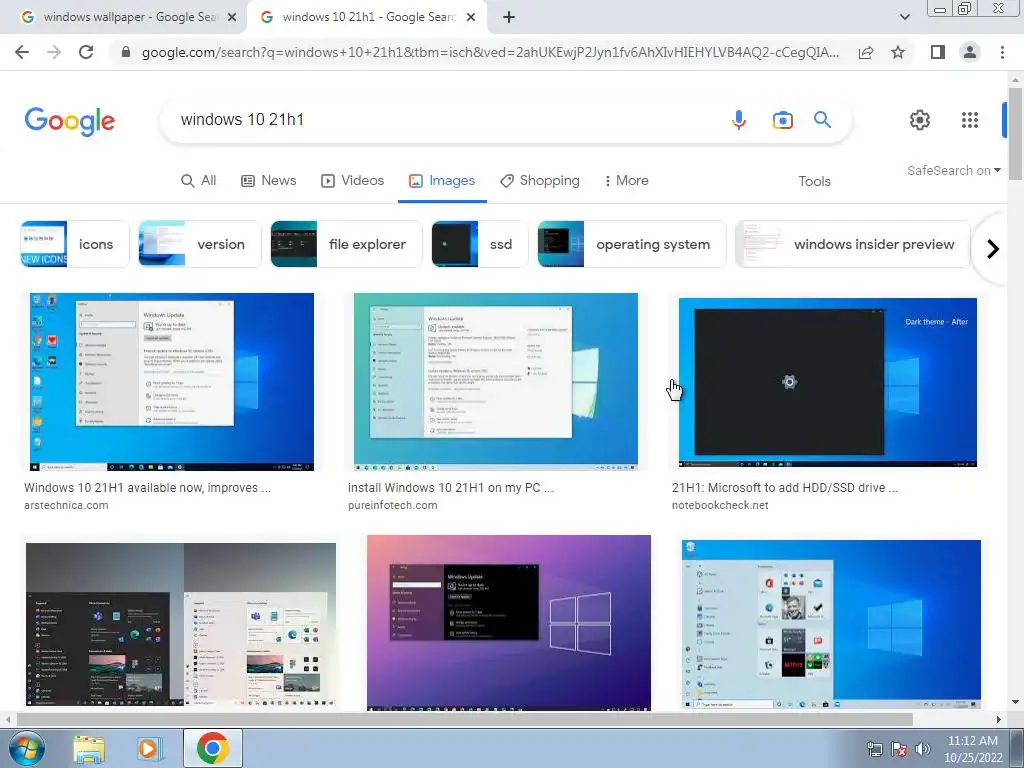The height and width of the screenshot is (768, 1024).
Task: Filter results by the 'icons' chip
Action: (x=75, y=244)
